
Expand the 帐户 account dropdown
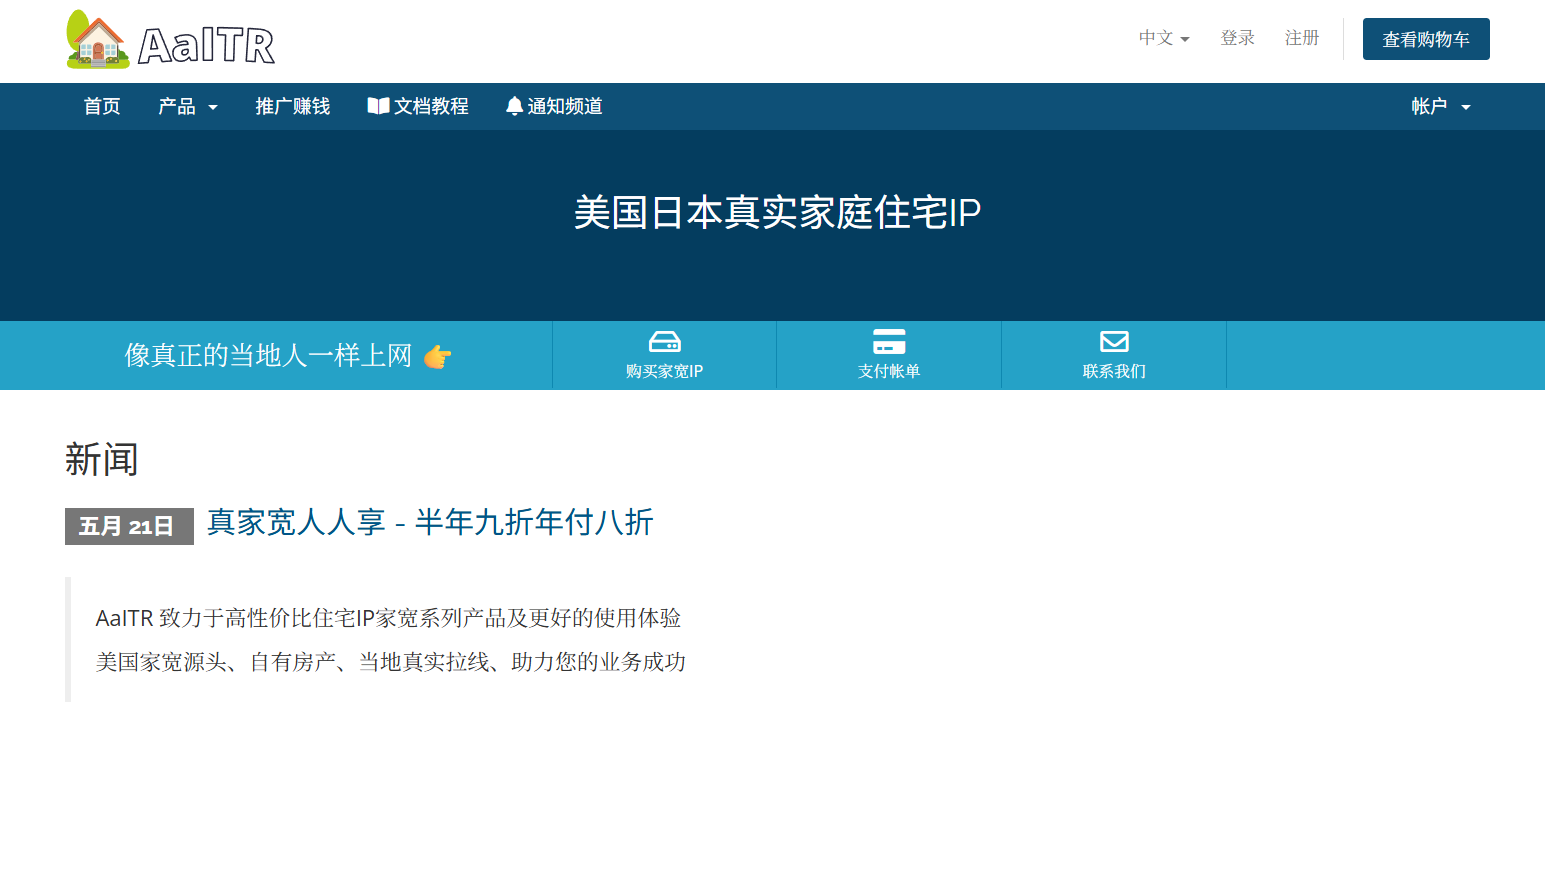click(1441, 106)
